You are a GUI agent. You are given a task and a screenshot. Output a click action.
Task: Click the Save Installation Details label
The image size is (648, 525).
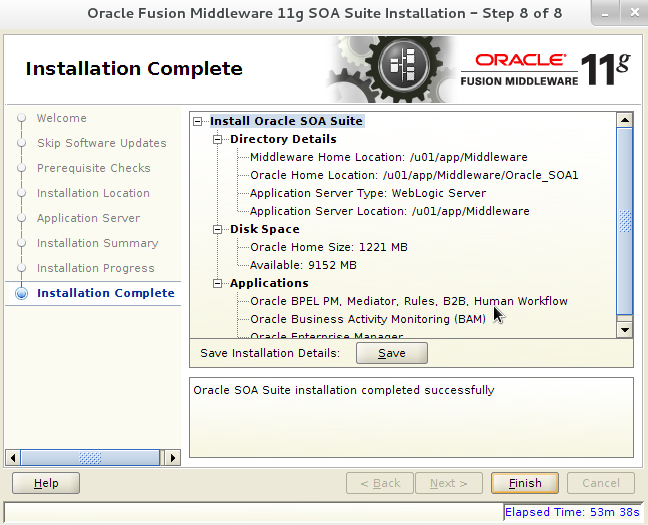pyautogui.click(x=270, y=353)
